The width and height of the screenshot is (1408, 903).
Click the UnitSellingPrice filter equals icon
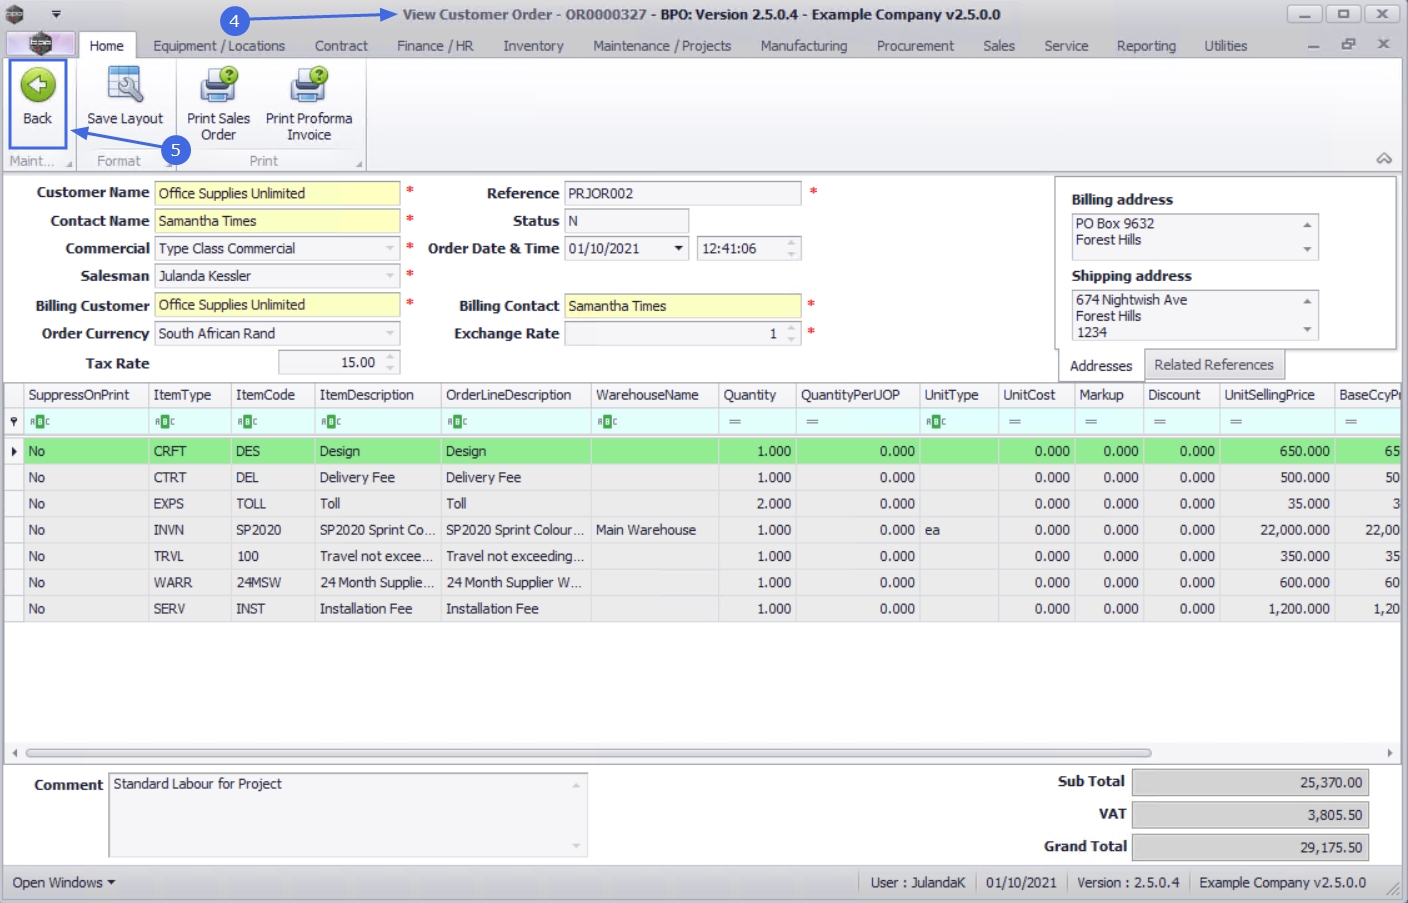pos(1236,422)
